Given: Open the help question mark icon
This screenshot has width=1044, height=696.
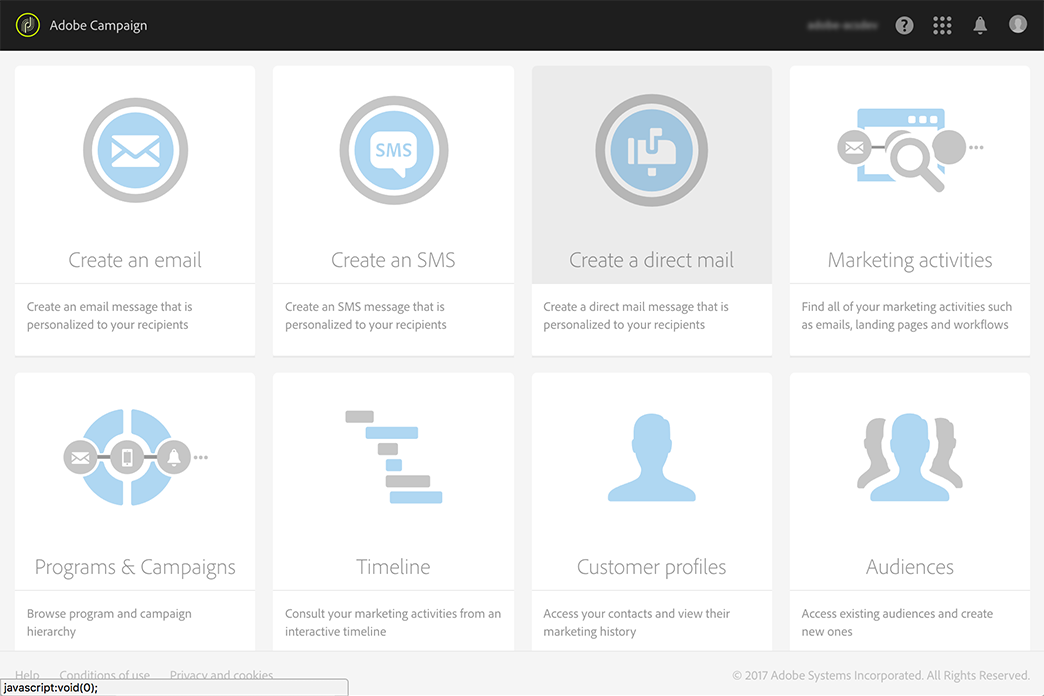Looking at the screenshot, I should point(904,25).
